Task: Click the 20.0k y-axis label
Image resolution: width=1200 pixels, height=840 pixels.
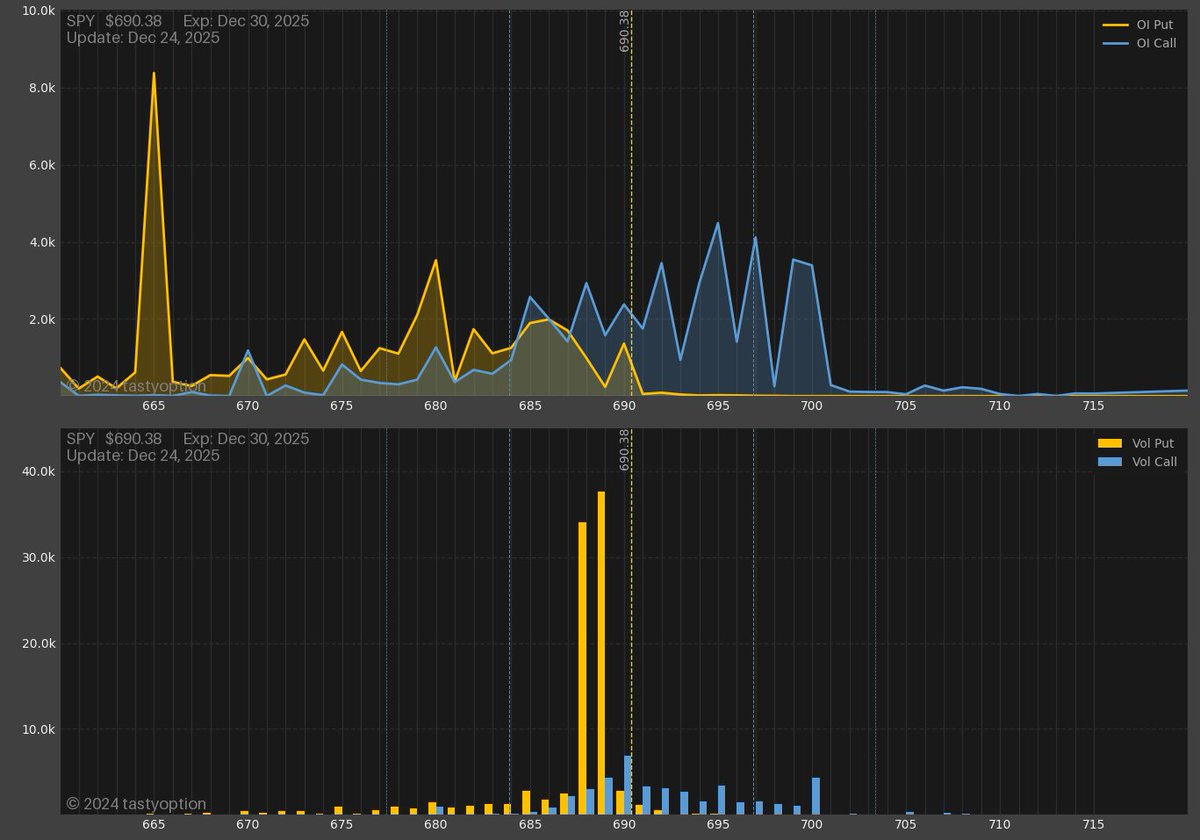Action: [37, 643]
